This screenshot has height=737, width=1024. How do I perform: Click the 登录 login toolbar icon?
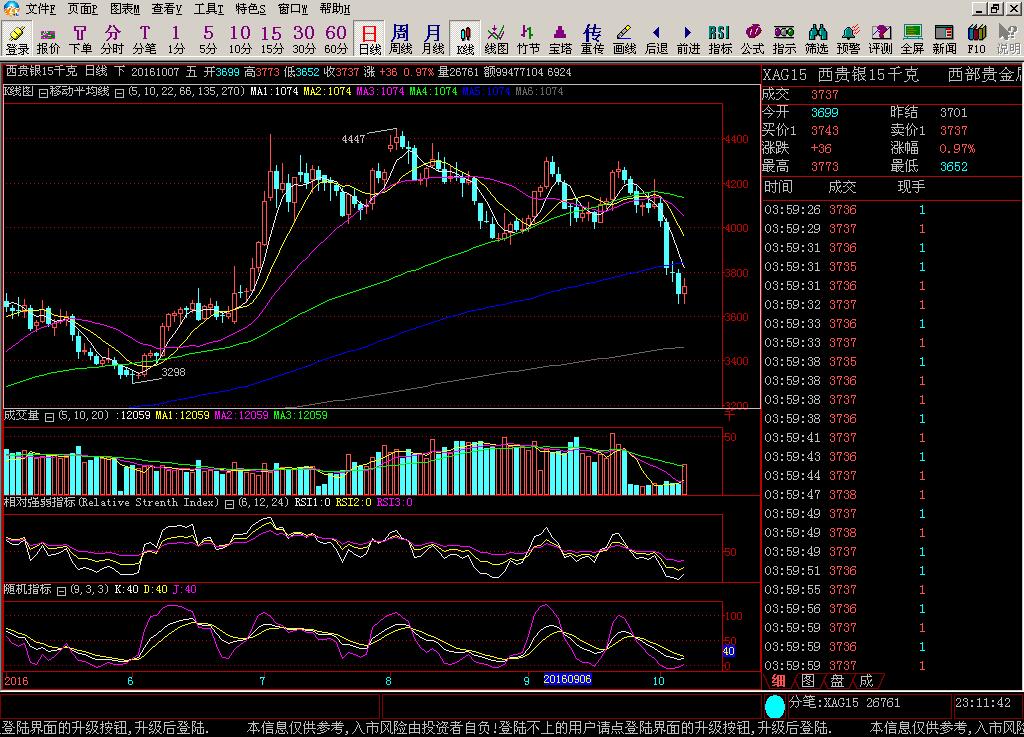tap(18, 39)
